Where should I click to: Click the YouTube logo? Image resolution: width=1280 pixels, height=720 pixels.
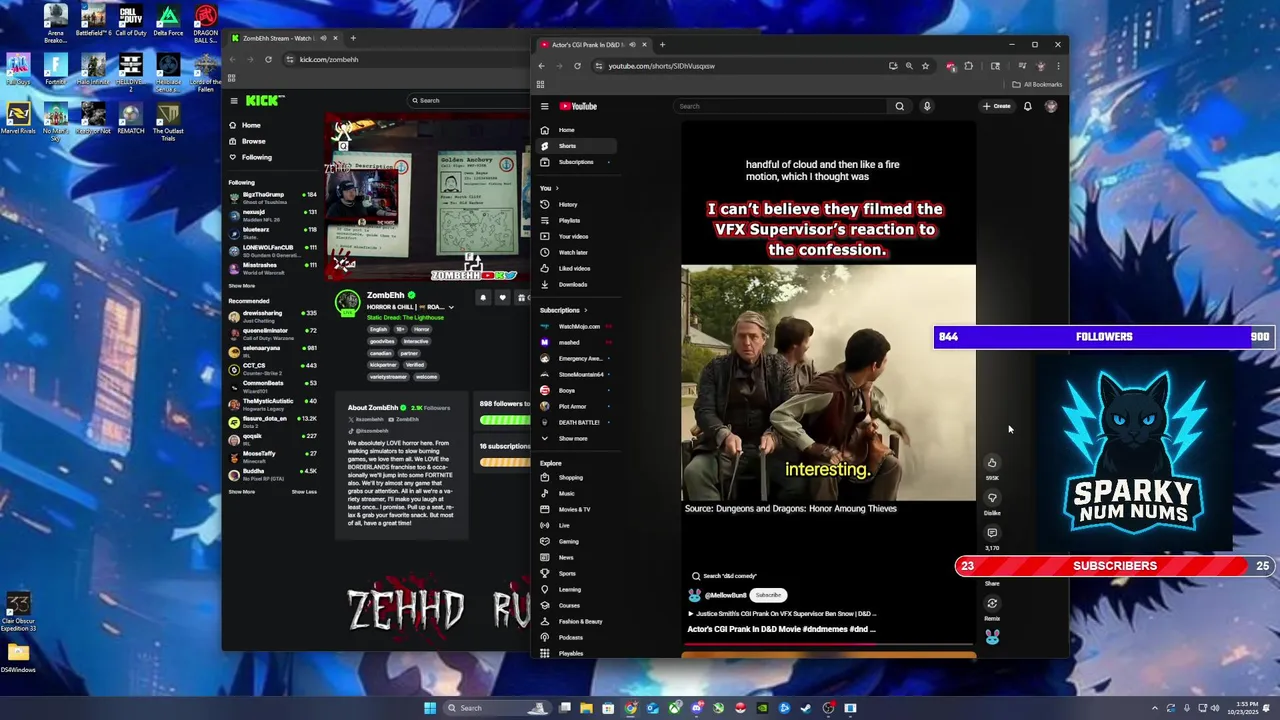point(578,106)
